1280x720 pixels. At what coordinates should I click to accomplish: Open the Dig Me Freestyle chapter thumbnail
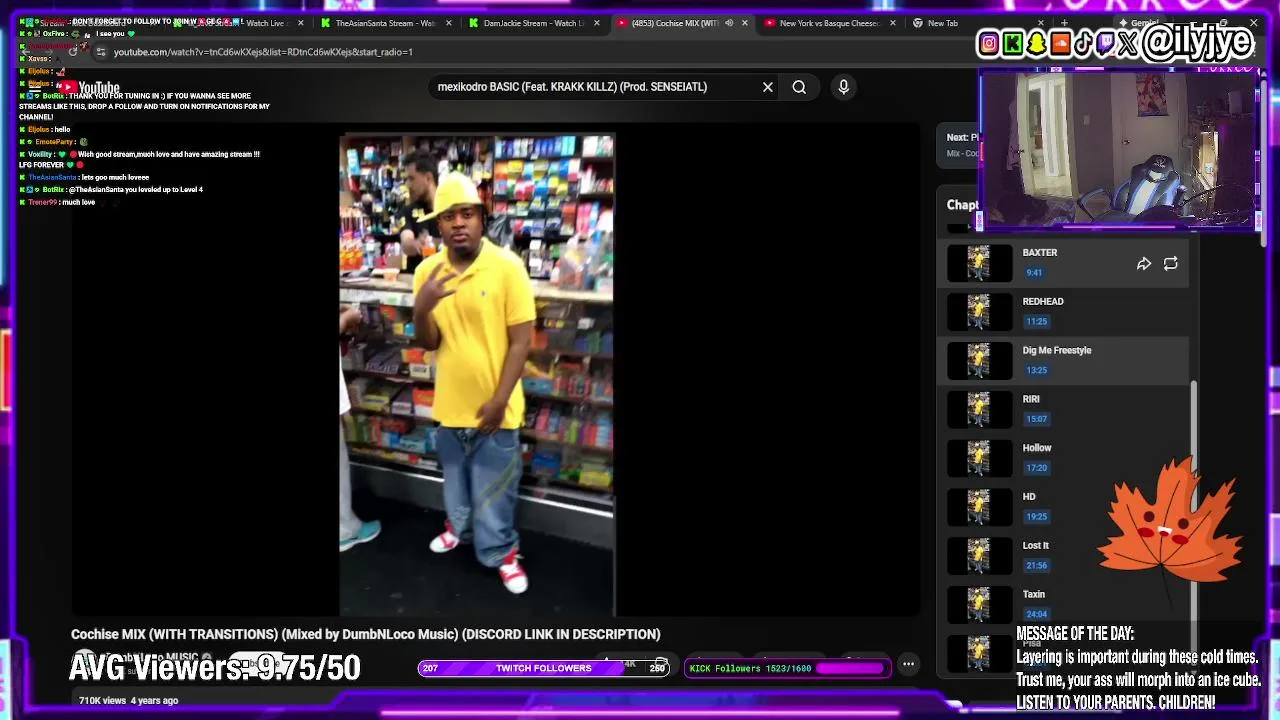coord(979,361)
